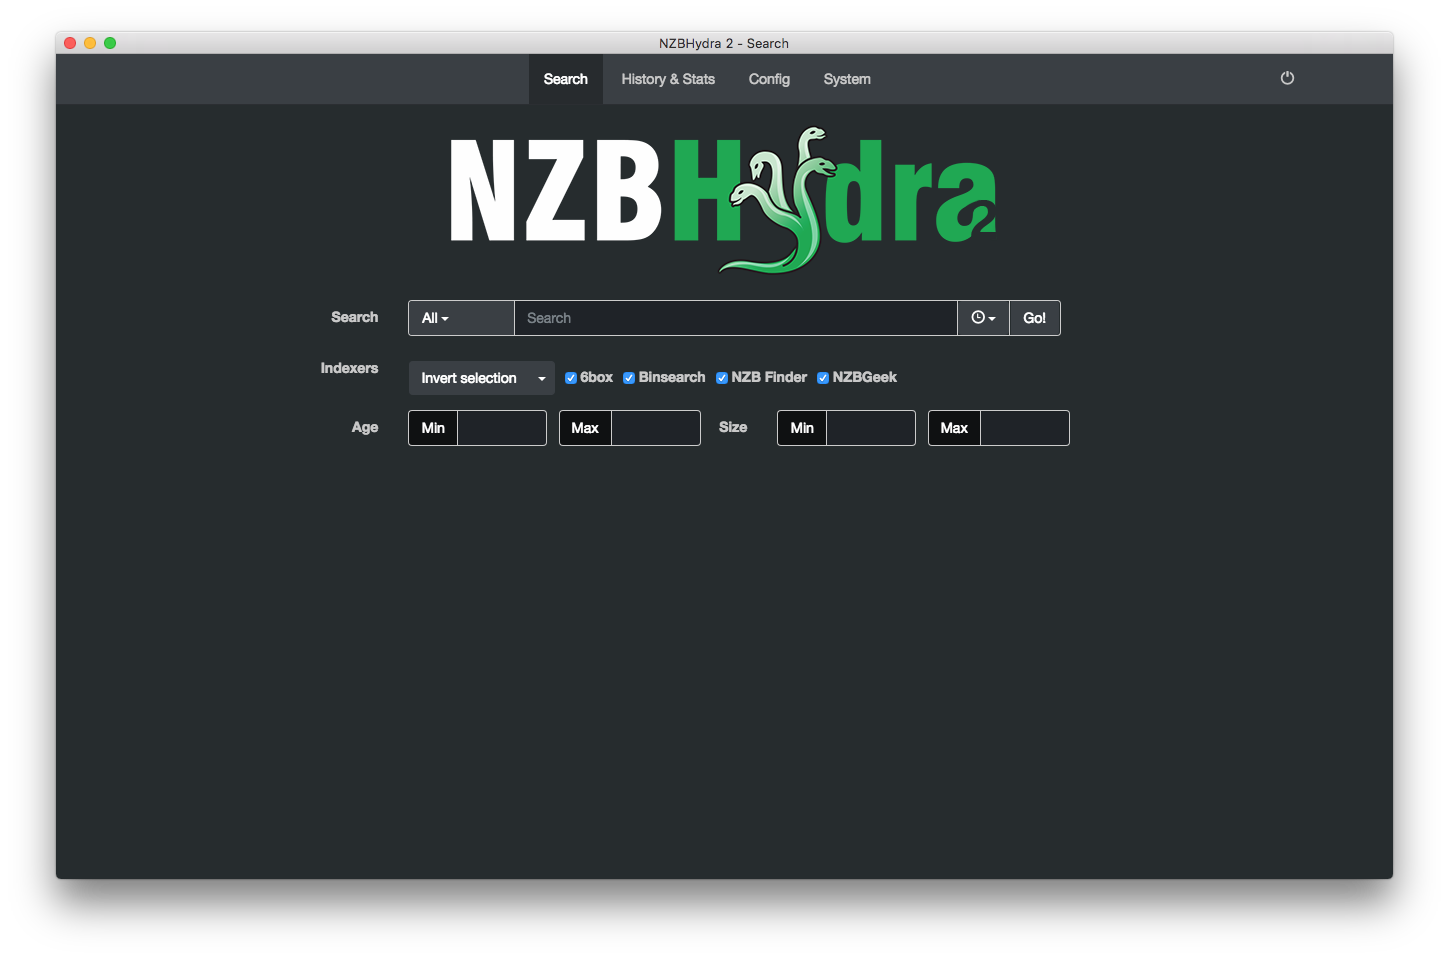The height and width of the screenshot is (959, 1449).
Task: Click the red close window button
Action: click(70, 43)
